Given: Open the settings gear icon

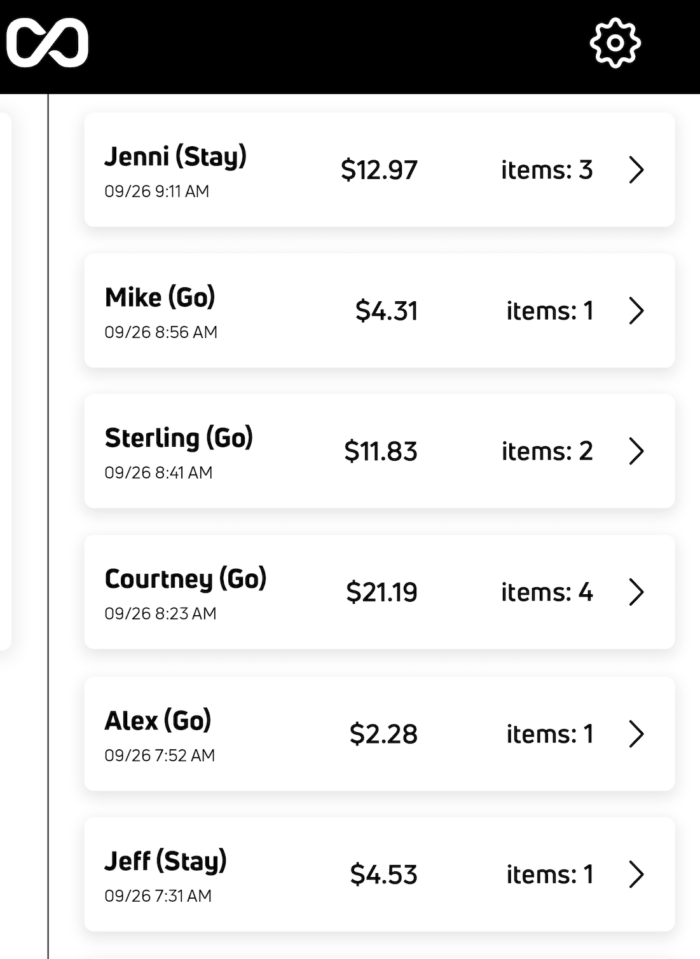Looking at the screenshot, I should [x=615, y=44].
